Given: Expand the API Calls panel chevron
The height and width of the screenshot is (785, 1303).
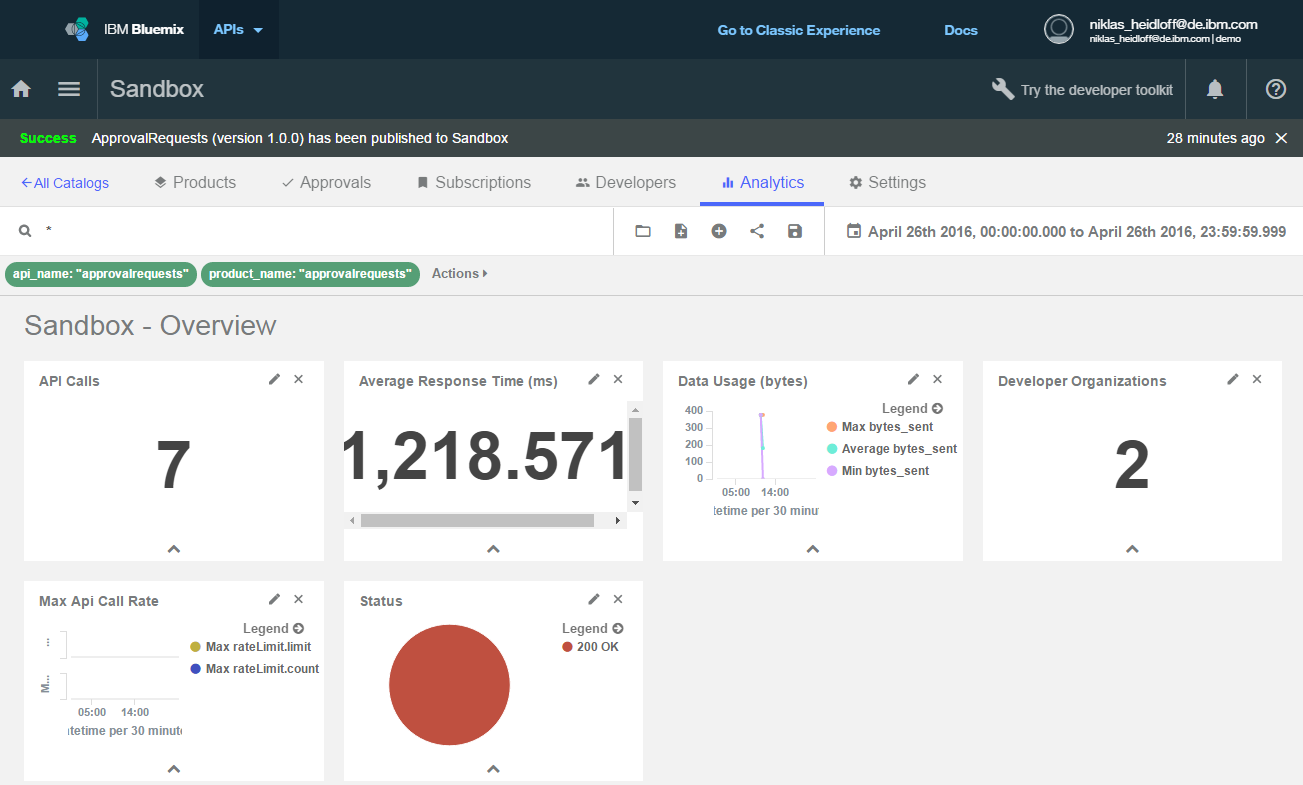Looking at the screenshot, I should click(x=173, y=549).
